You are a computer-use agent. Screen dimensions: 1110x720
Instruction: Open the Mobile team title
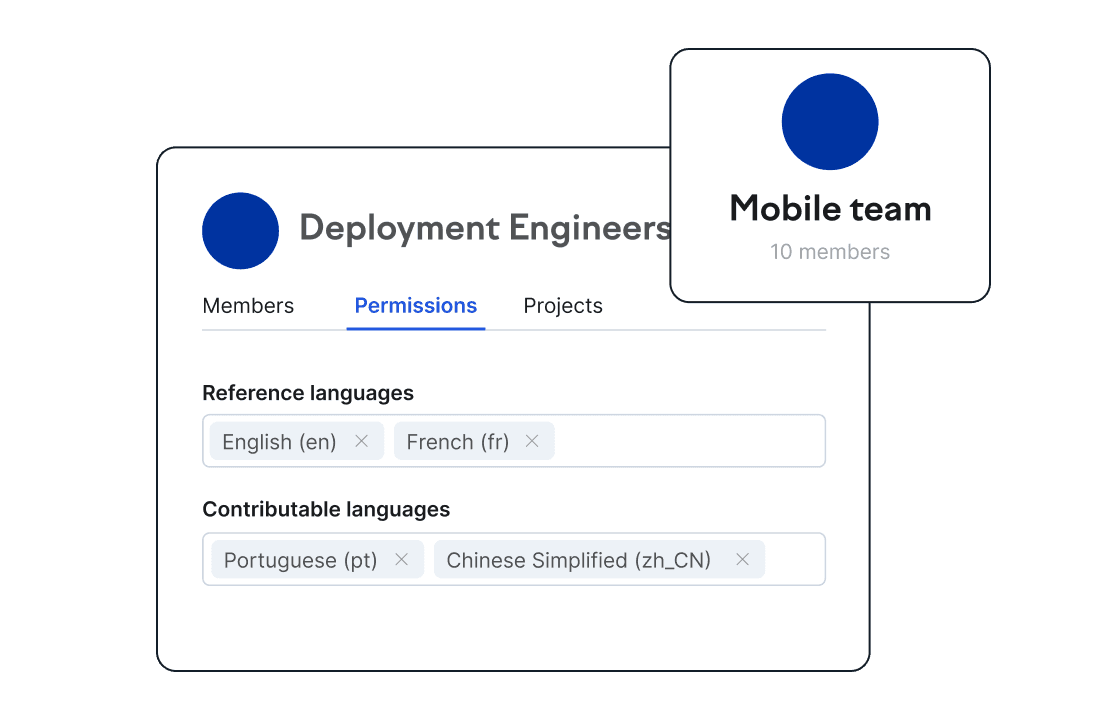coord(830,209)
